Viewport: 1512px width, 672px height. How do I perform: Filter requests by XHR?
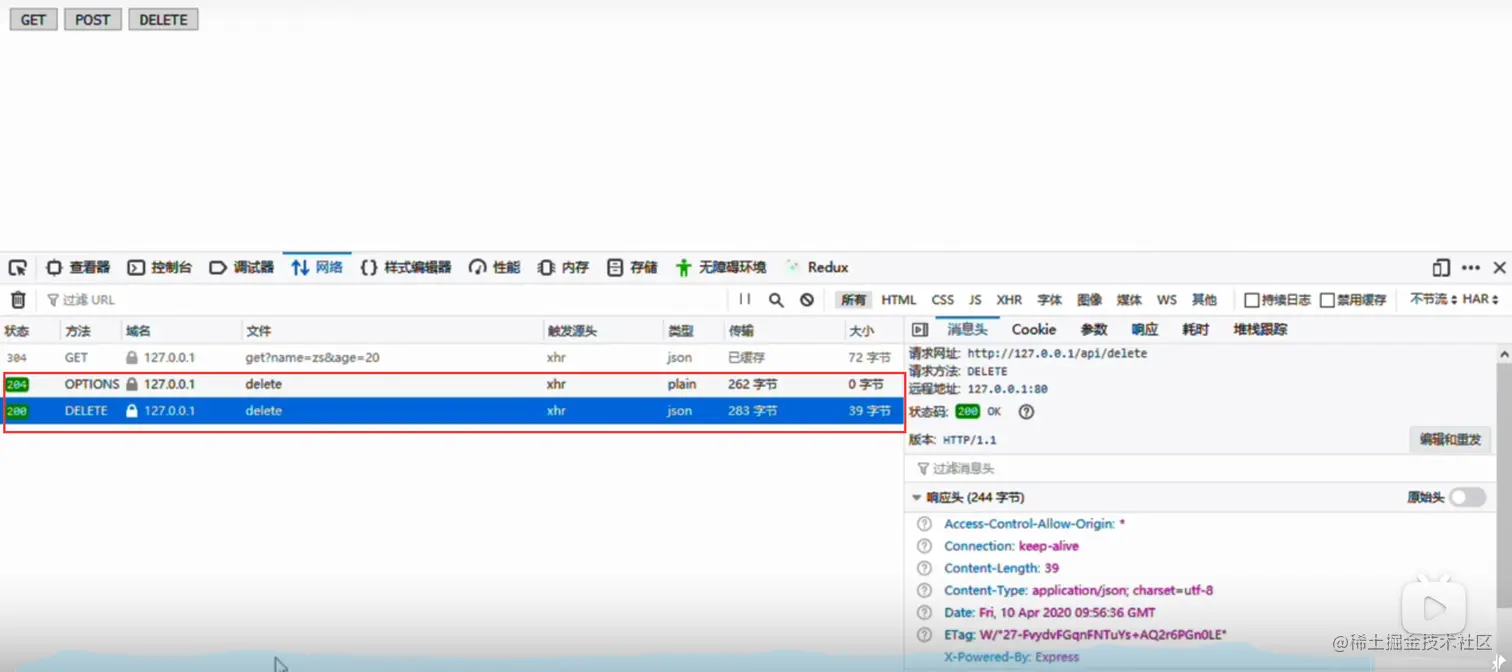(1009, 300)
